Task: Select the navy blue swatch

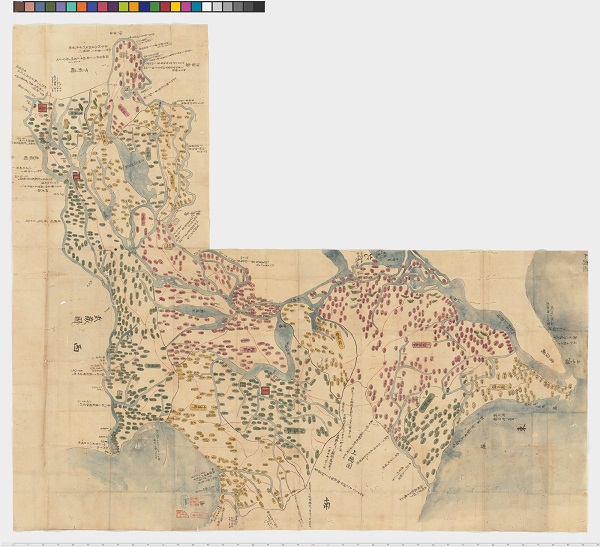Action: click(x=144, y=7)
